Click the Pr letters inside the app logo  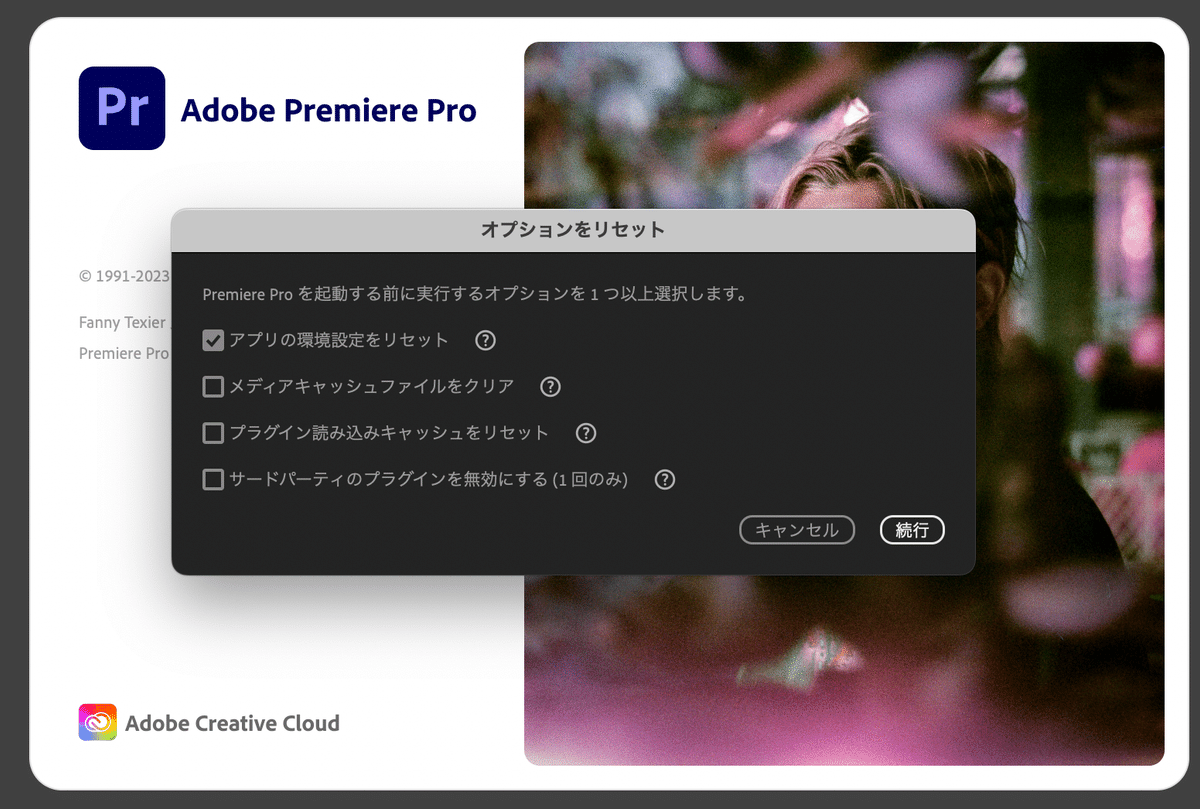121,108
